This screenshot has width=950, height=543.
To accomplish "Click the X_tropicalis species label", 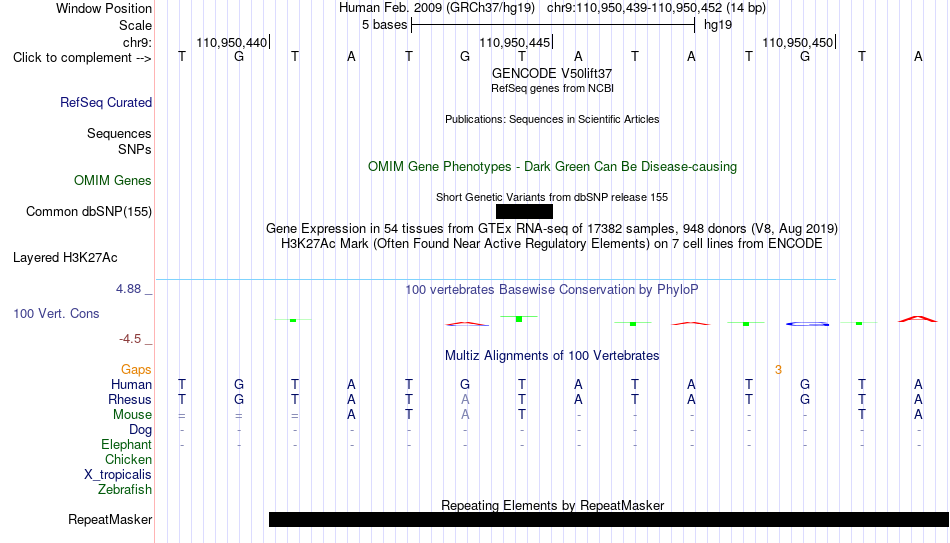I will pos(118,475).
